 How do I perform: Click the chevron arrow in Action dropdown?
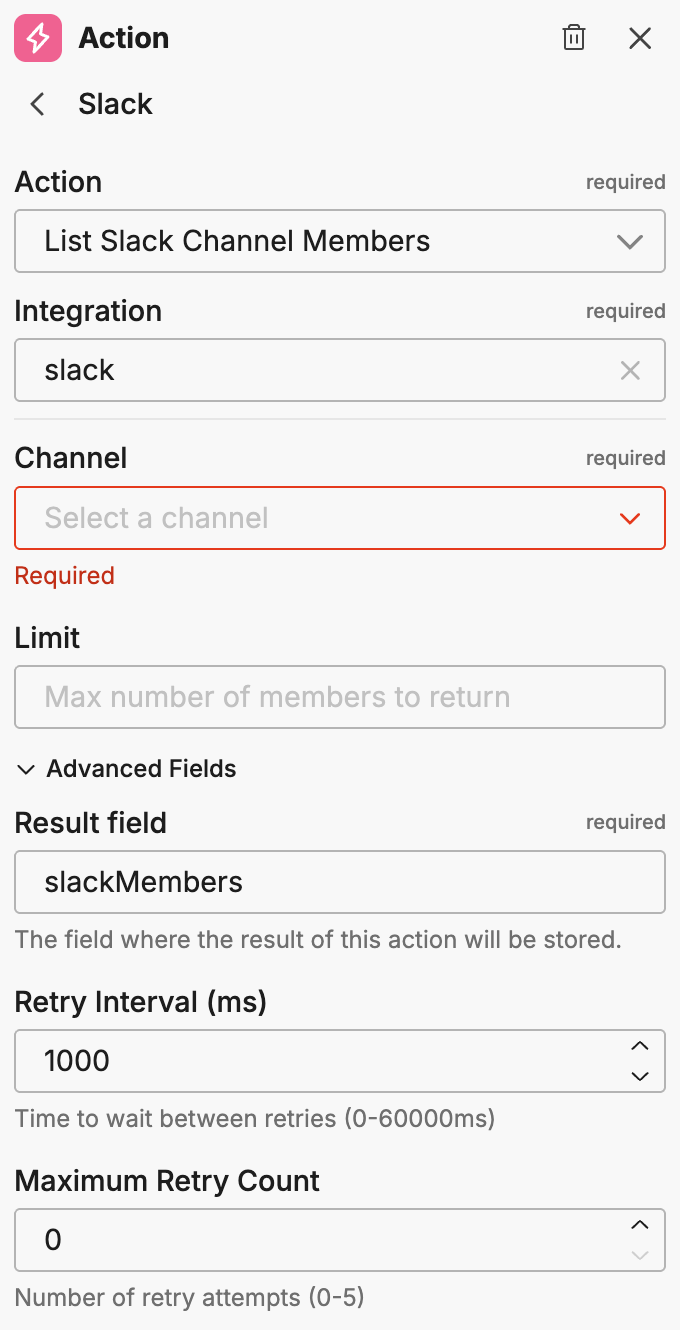pos(630,242)
